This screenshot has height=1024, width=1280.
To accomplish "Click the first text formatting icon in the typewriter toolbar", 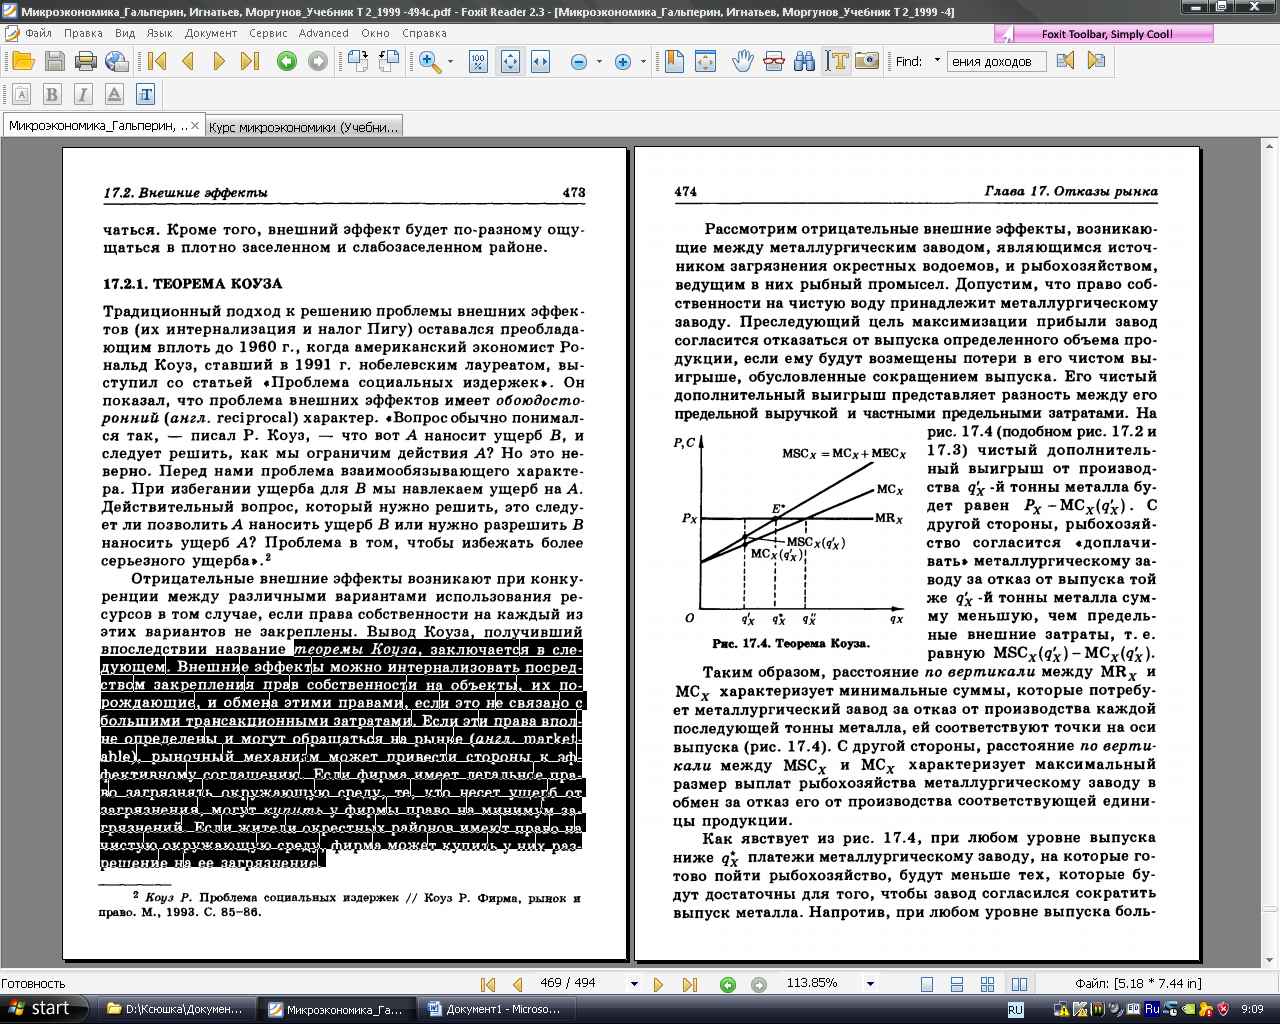I will (x=21, y=94).
